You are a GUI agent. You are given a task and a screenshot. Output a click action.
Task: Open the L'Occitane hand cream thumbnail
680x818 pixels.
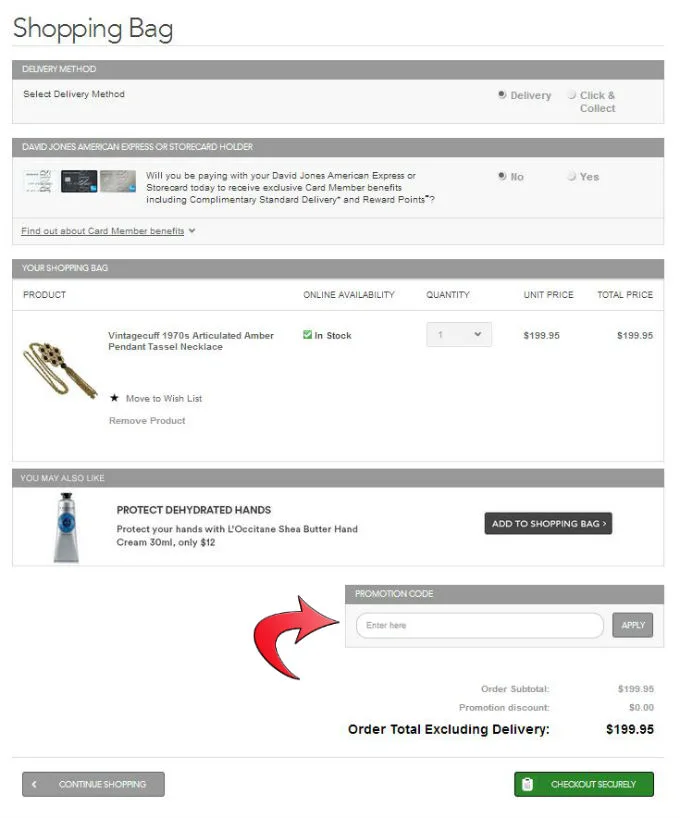point(66,527)
